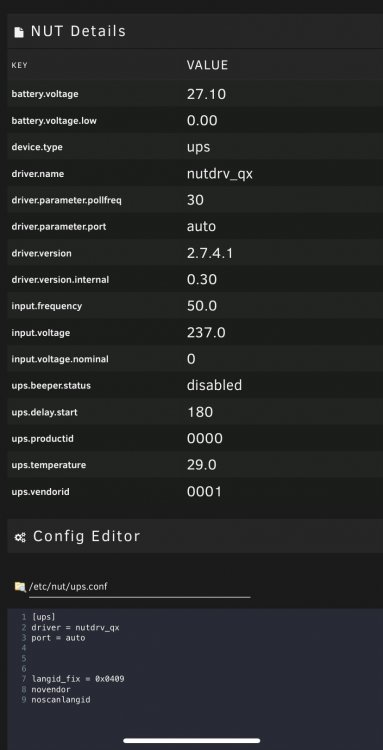This screenshot has width=383, height=750.
Task: Click the noscanlangid line in editor
Action: click(x=61, y=700)
